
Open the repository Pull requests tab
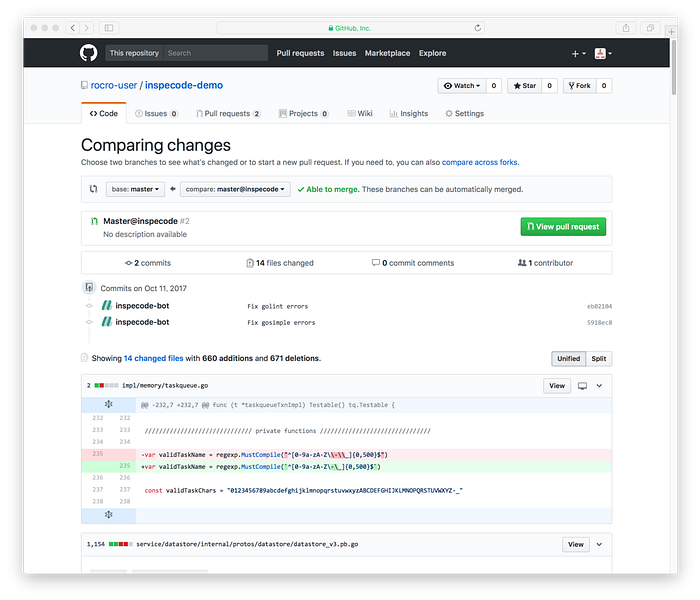228,113
